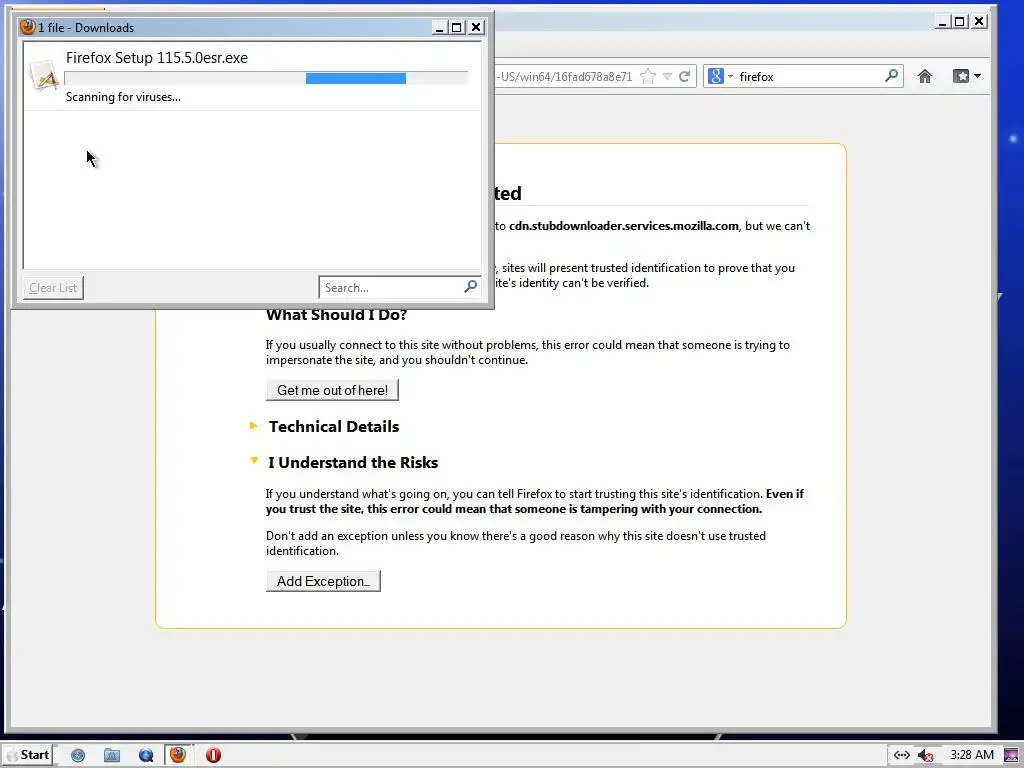Viewport: 1024px width, 768px height.
Task: Switch to the Firefox taskbar button
Action: pos(178,755)
